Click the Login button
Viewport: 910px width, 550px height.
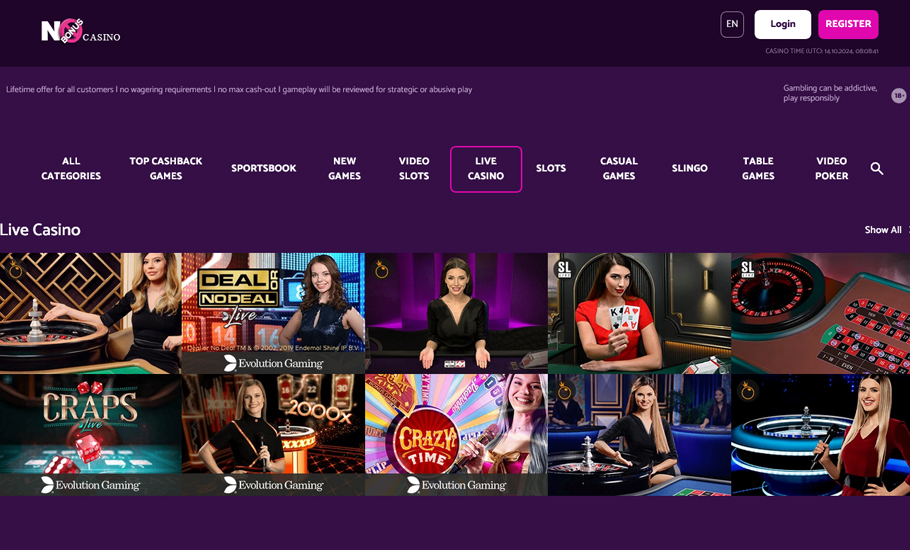tap(782, 24)
